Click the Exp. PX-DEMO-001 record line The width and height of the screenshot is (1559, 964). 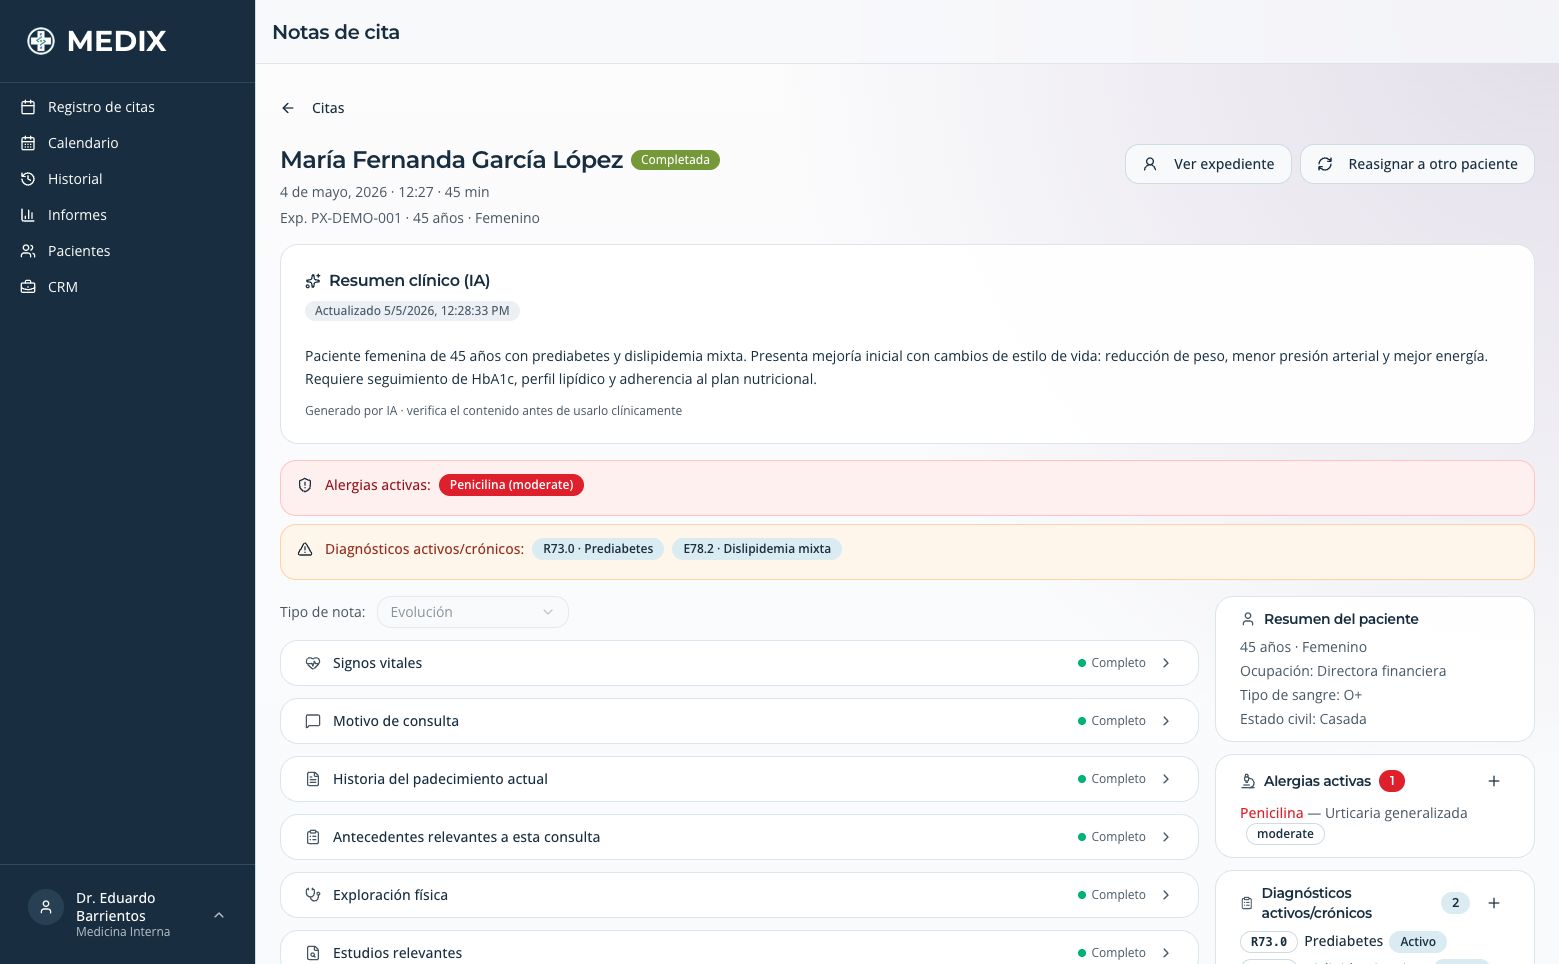click(x=410, y=218)
